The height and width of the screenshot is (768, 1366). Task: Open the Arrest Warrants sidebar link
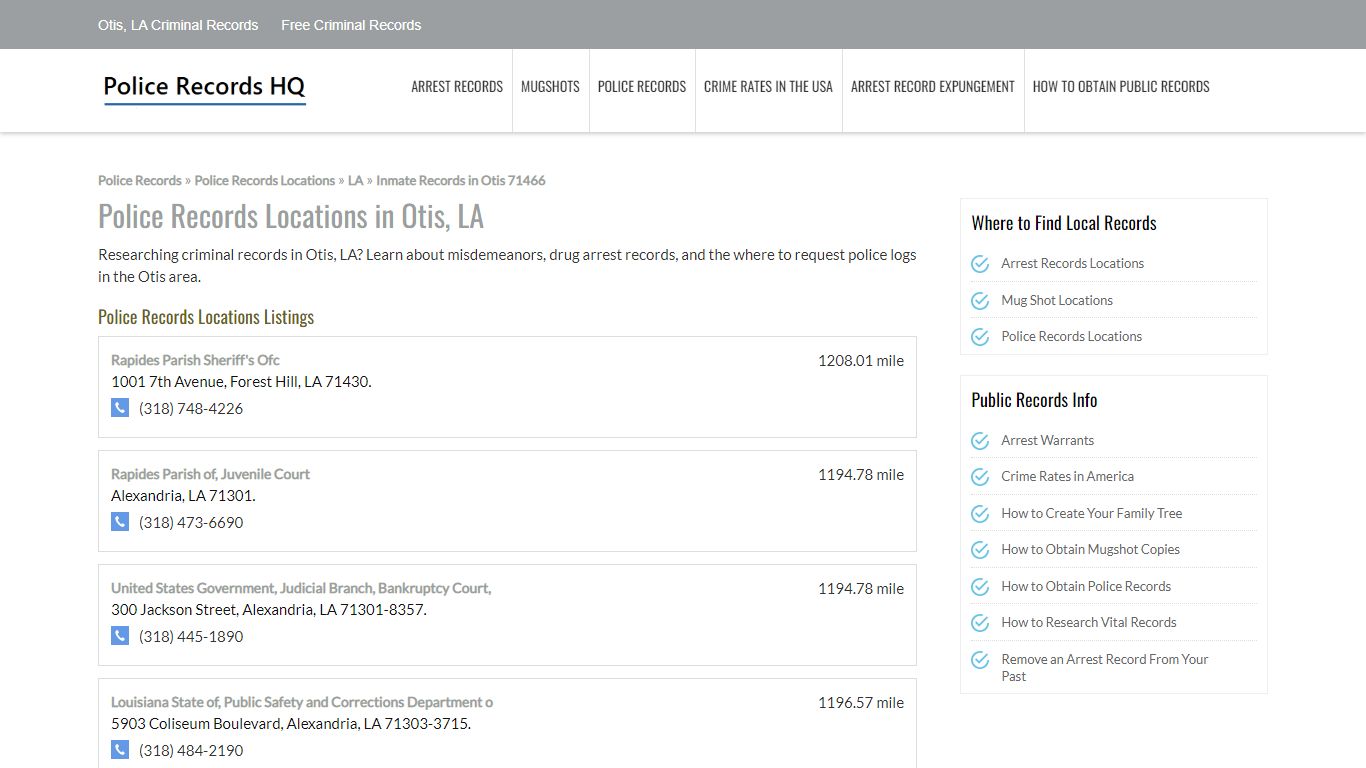1048,441
